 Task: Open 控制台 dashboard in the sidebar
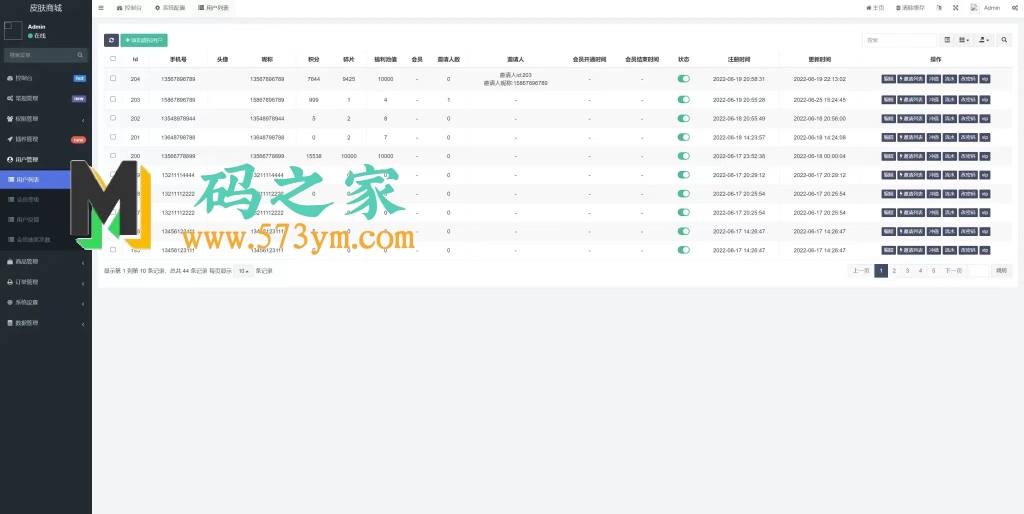[x=46, y=78]
